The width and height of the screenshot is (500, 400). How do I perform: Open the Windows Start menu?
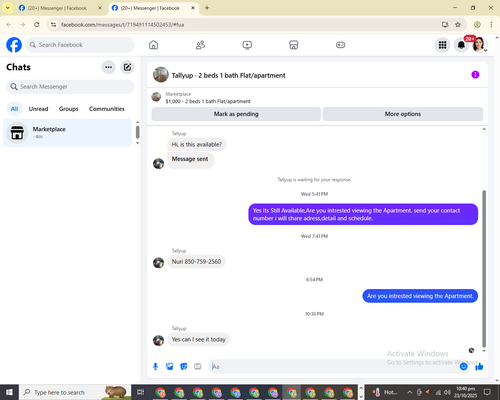[x=9, y=392]
